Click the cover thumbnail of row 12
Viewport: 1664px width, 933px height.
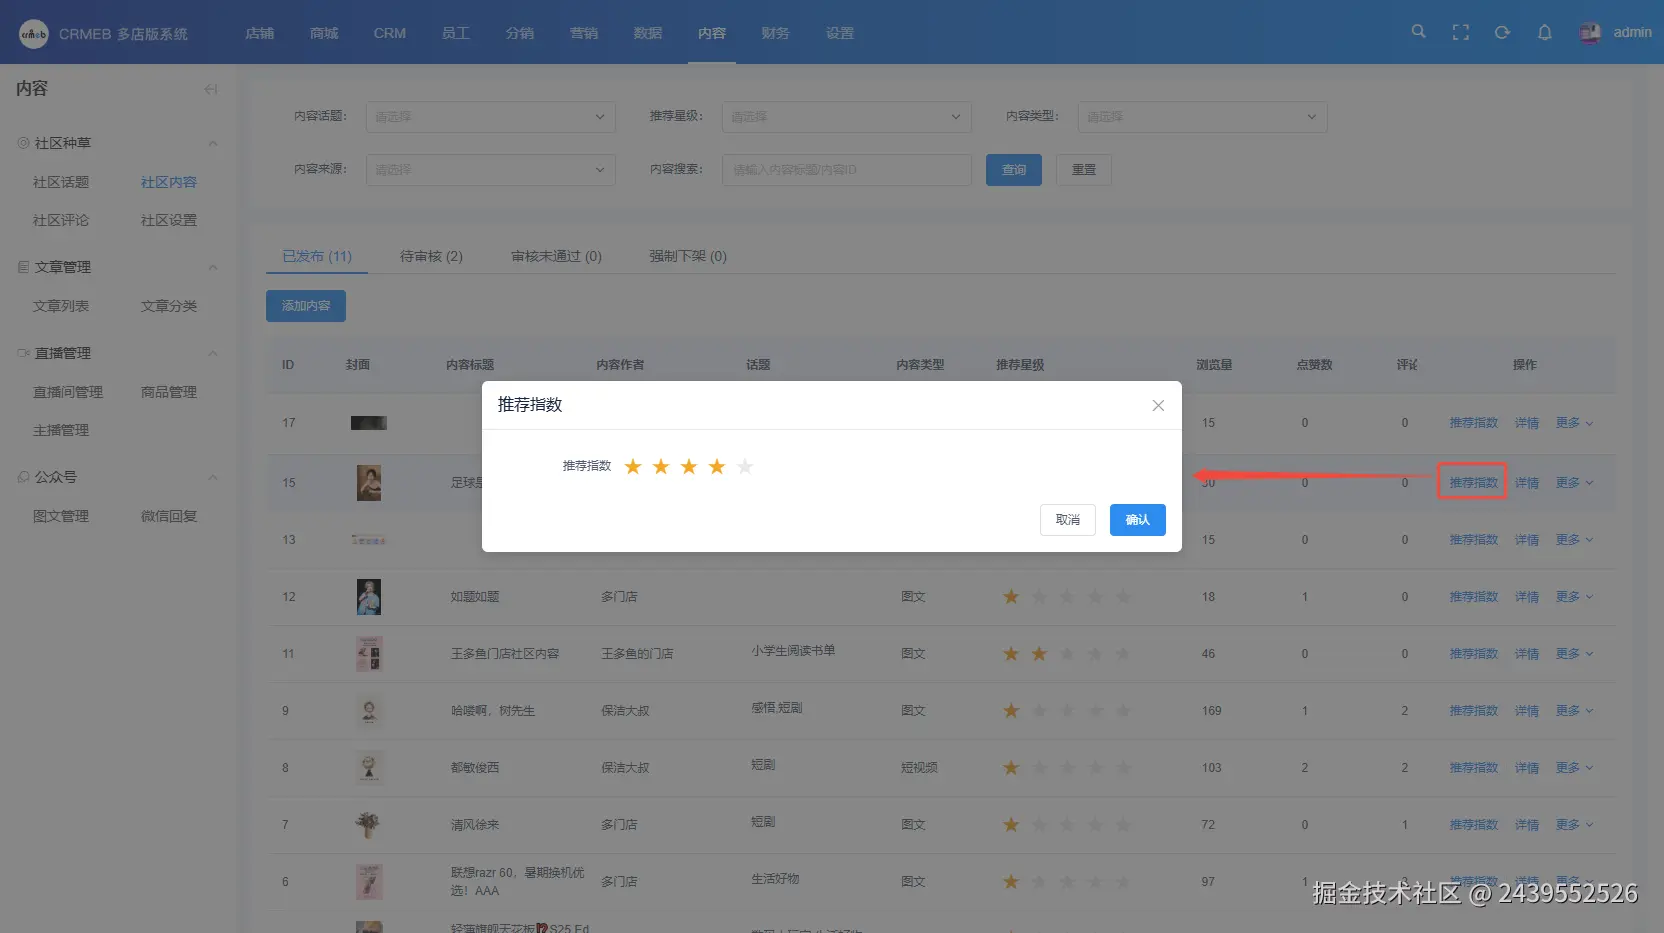369,597
